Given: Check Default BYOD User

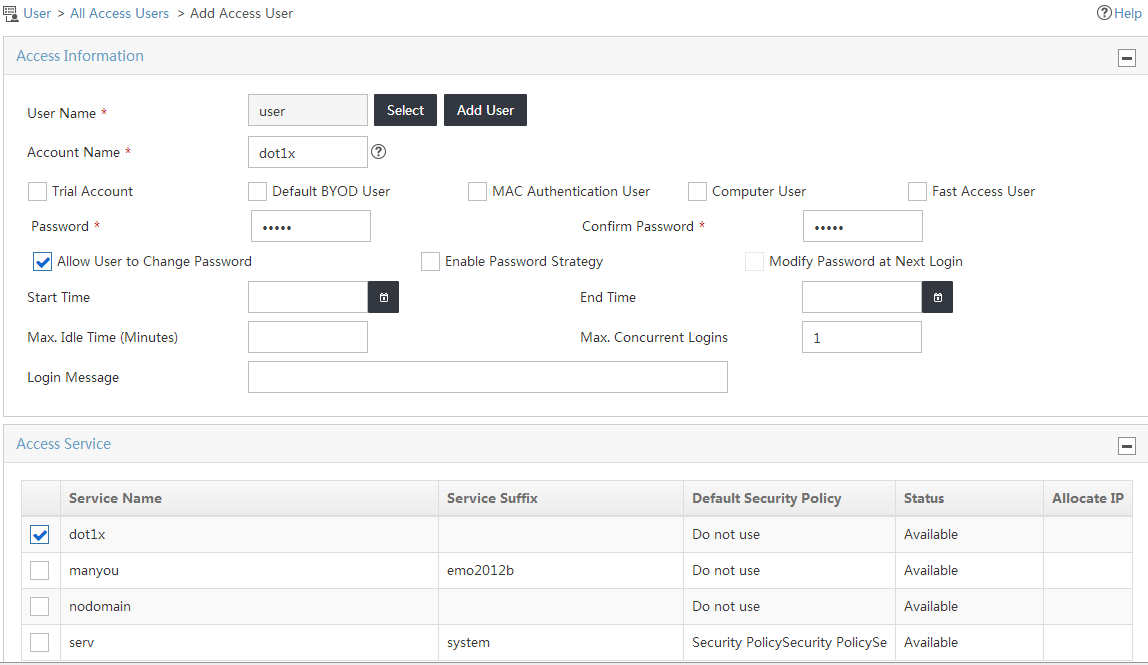Looking at the screenshot, I should tap(258, 191).
